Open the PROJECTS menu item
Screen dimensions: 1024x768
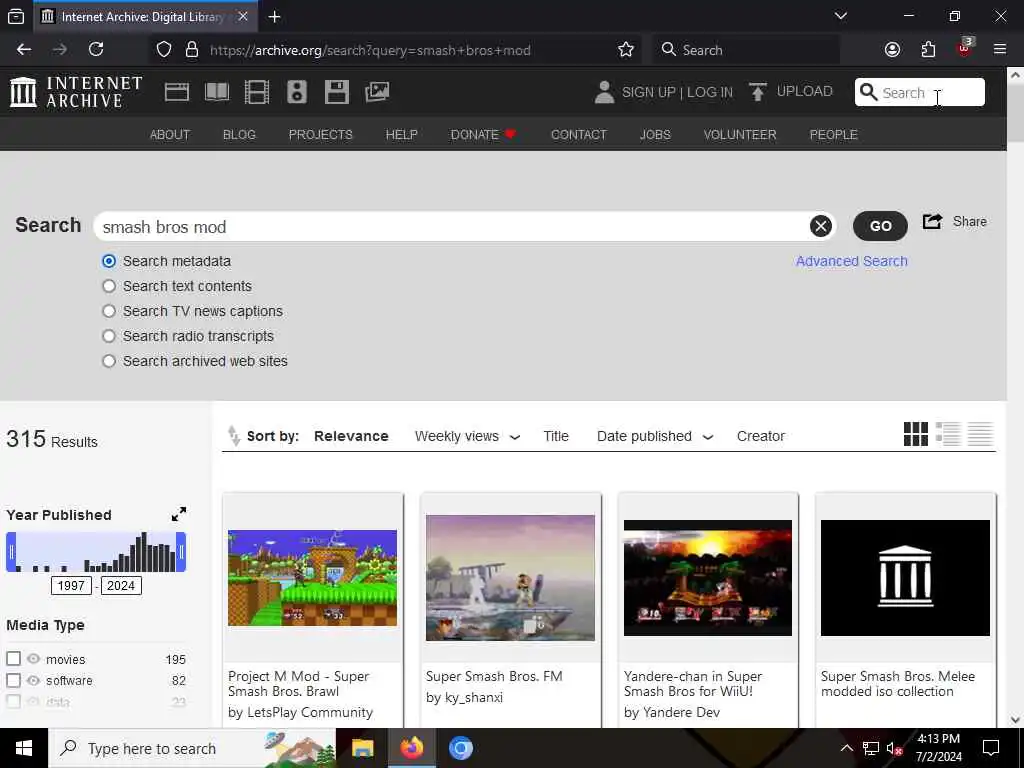pos(321,135)
